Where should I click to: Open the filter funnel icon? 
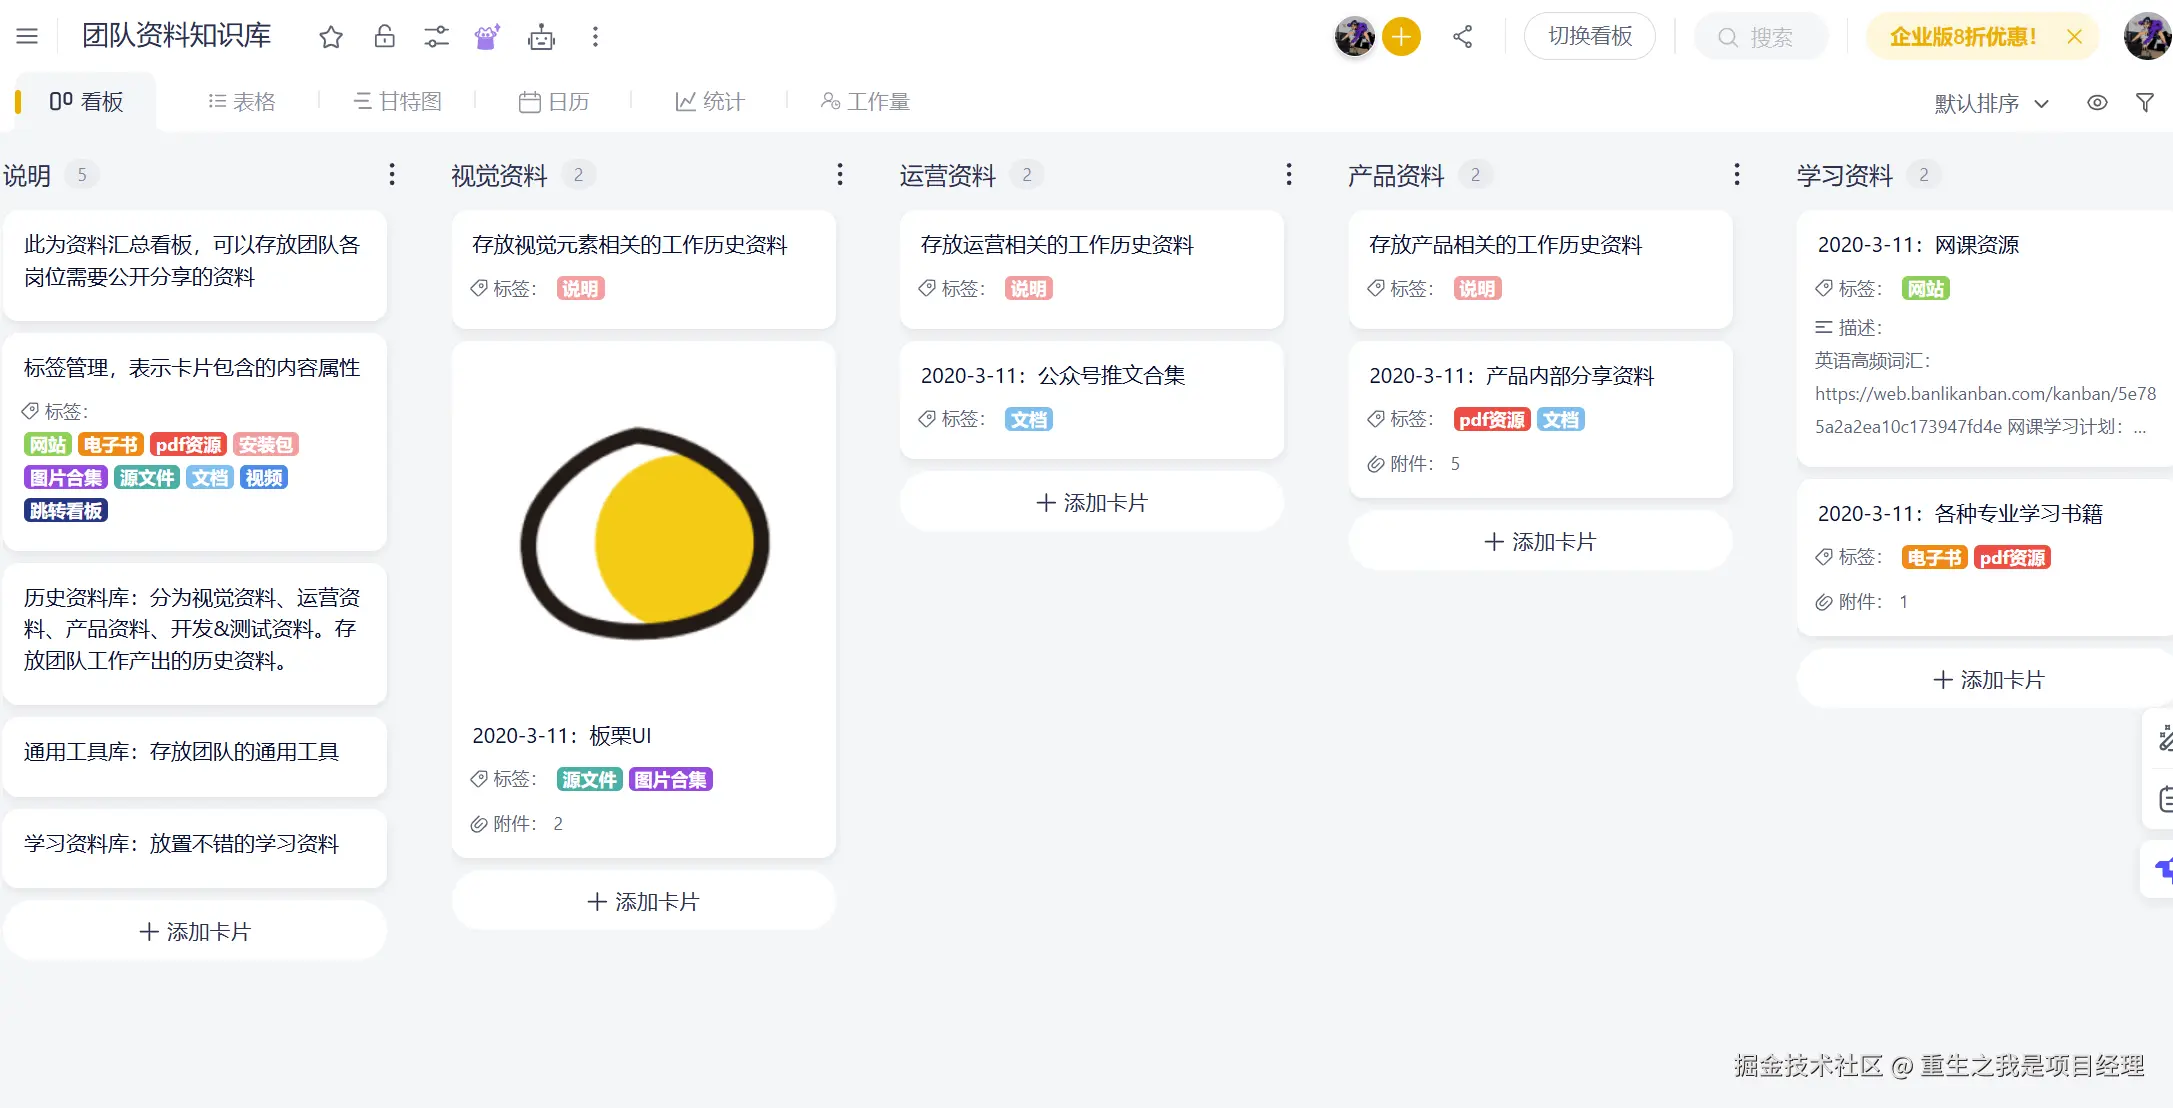point(2144,102)
